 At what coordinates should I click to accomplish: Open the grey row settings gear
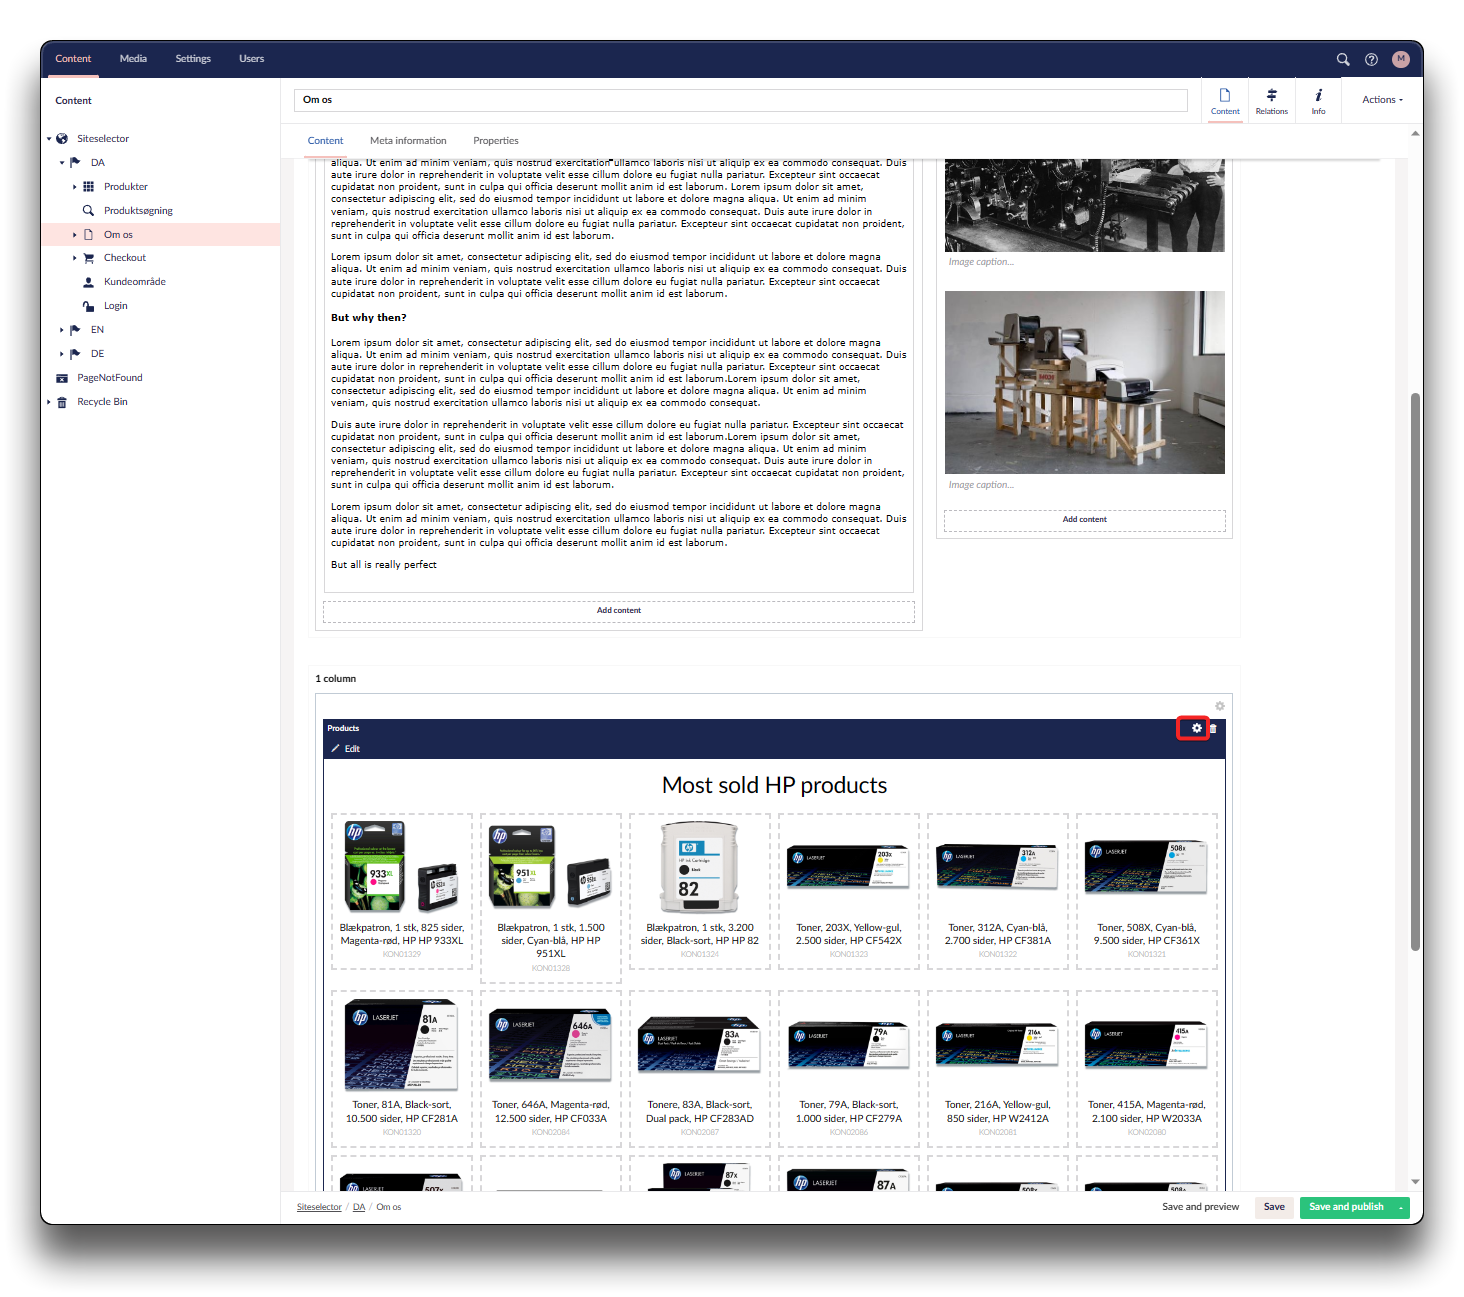tap(1220, 706)
